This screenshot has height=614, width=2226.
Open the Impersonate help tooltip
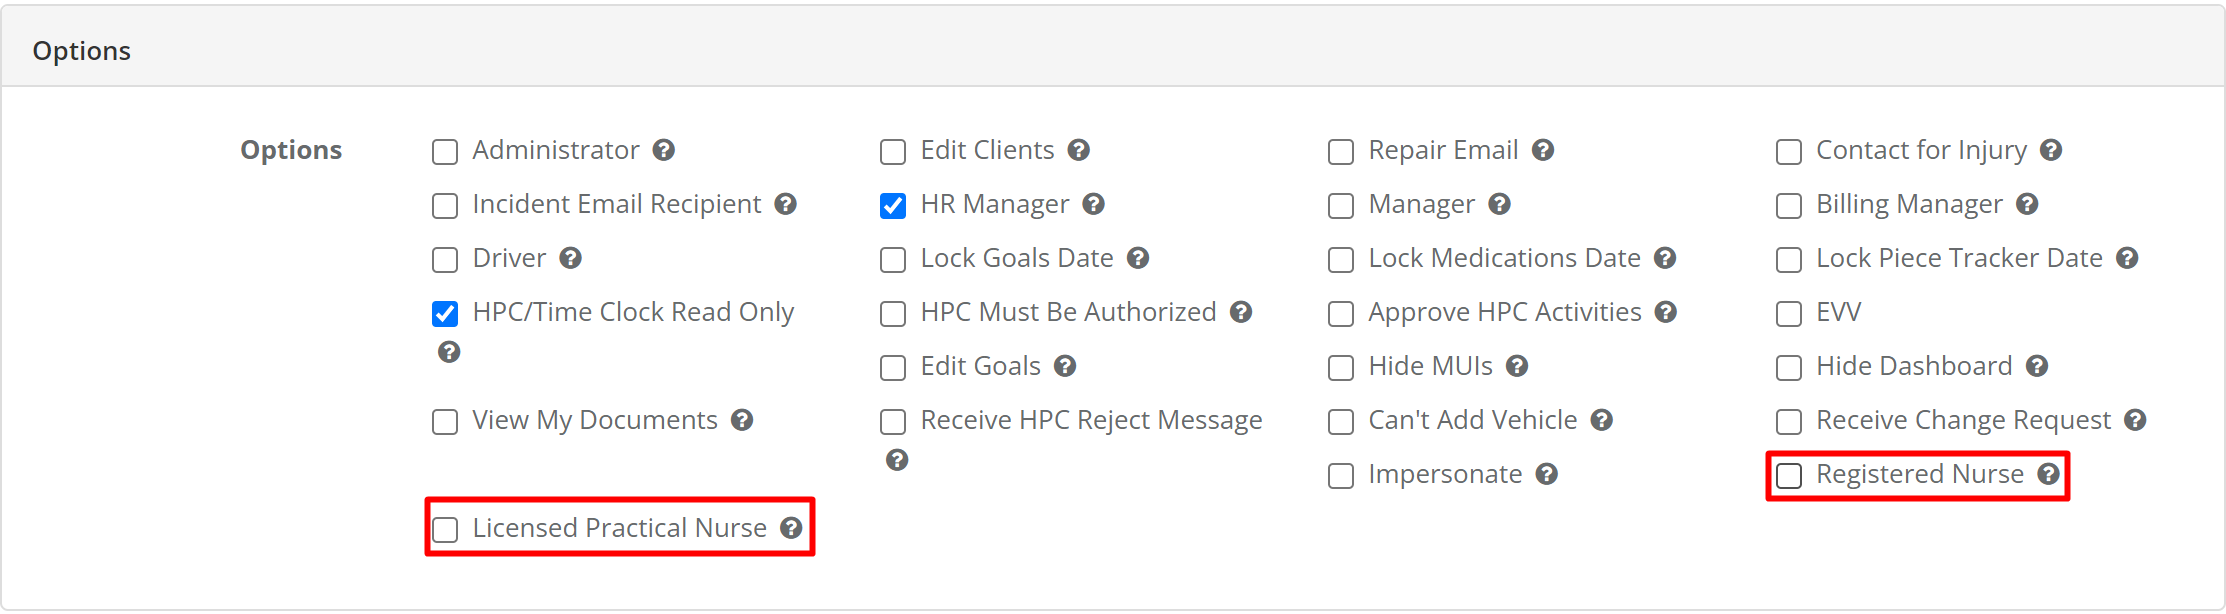(1546, 475)
